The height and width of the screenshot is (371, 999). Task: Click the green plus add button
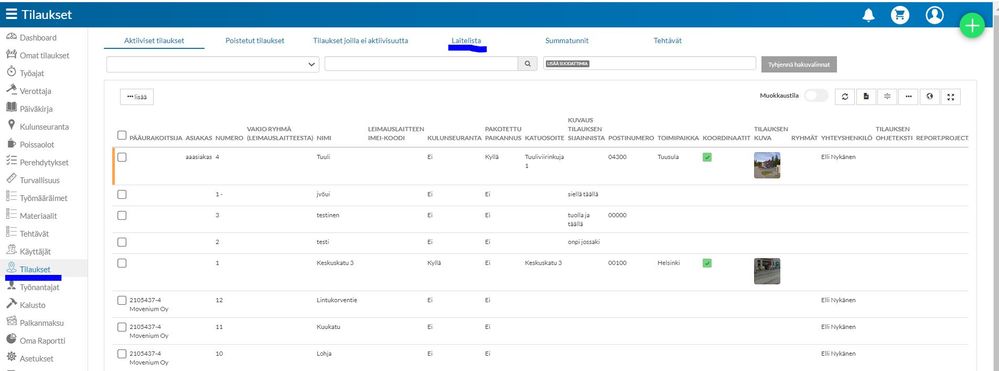(972, 25)
